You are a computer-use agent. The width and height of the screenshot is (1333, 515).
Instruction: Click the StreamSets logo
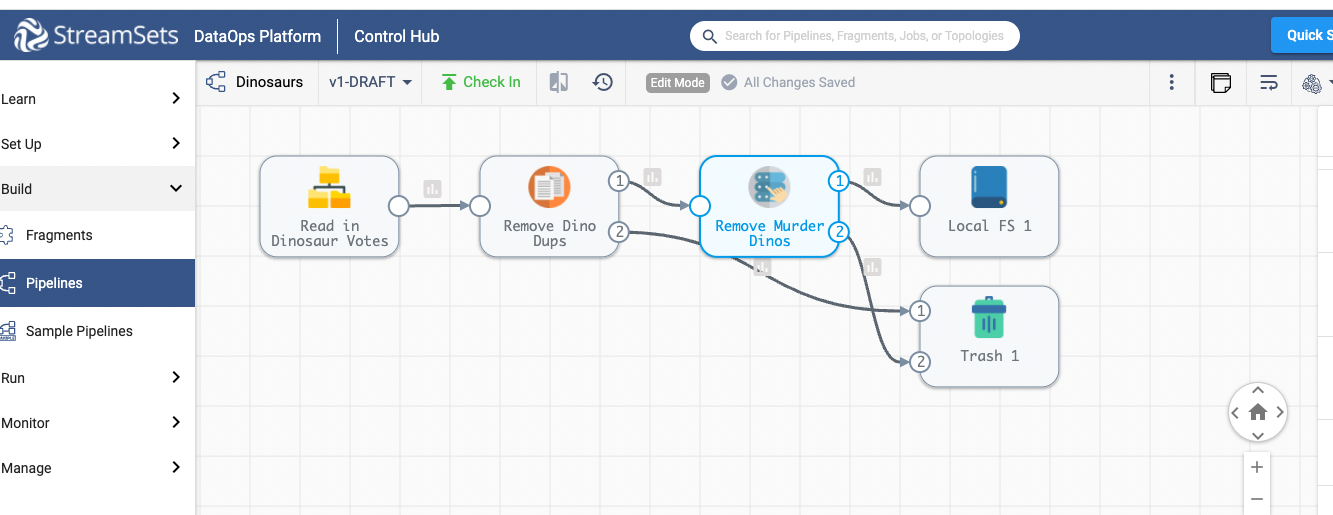(x=97, y=36)
